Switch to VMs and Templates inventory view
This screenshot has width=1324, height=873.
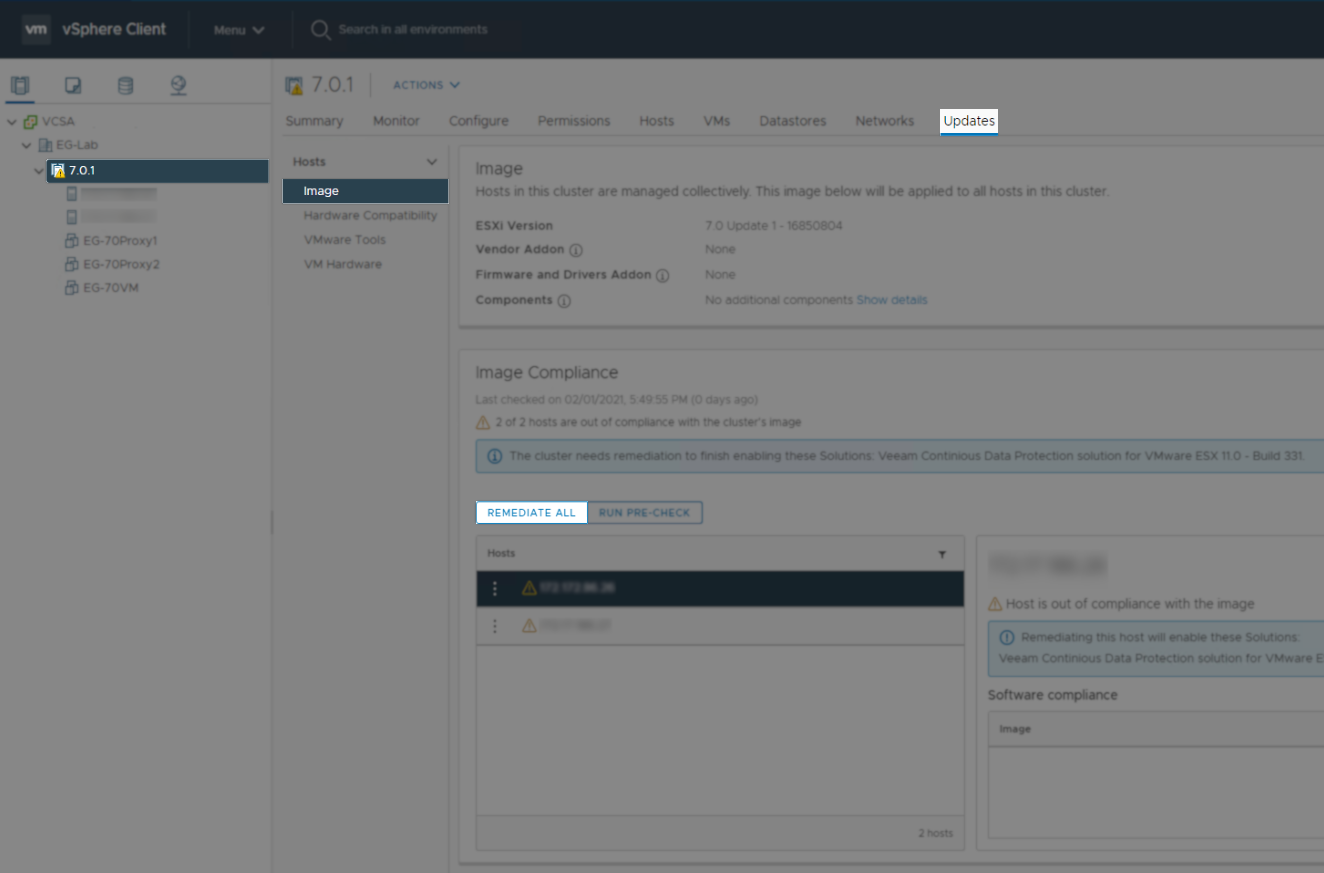pos(72,85)
